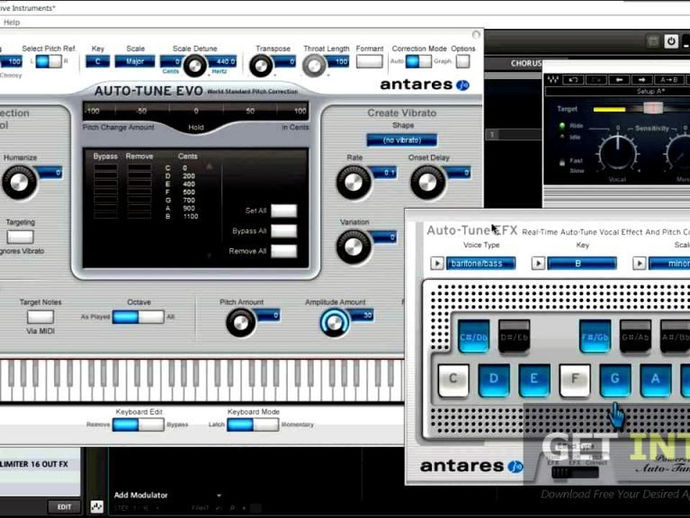
Task: Click the Pitch Amount knob
Action: pyautogui.click(x=241, y=323)
